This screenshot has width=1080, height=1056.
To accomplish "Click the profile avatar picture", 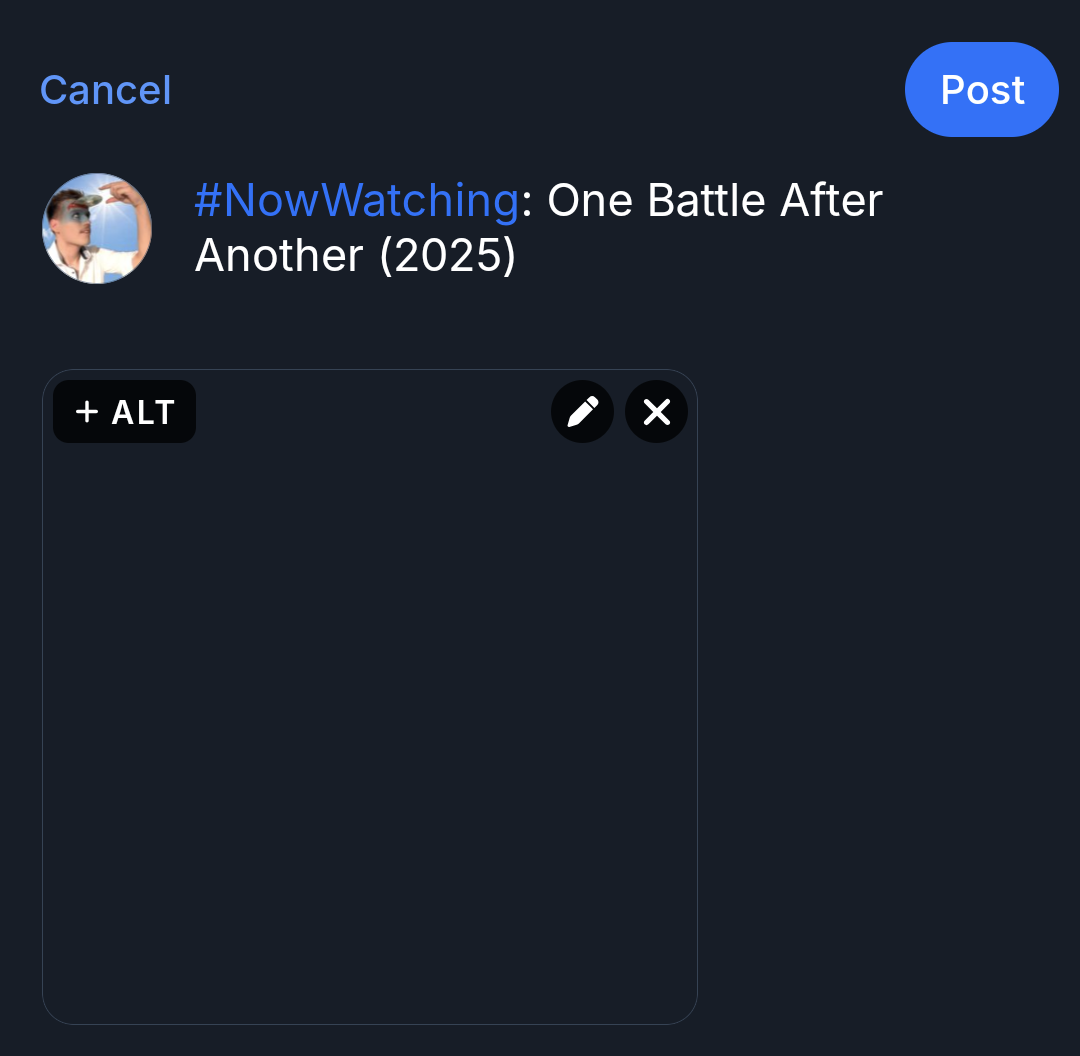I will [97, 228].
